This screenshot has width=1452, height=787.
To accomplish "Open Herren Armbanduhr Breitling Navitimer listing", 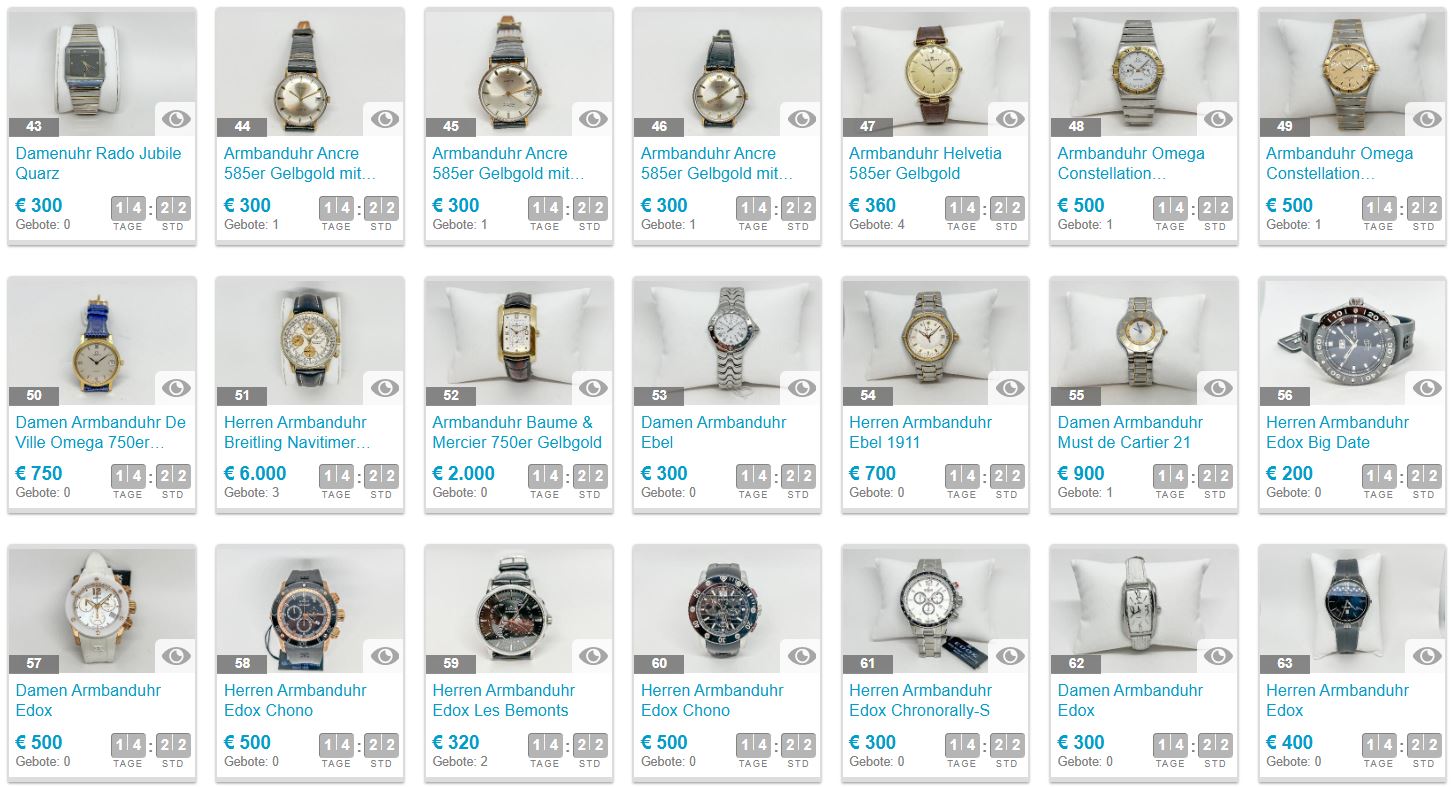I will click(x=297, y=432).
